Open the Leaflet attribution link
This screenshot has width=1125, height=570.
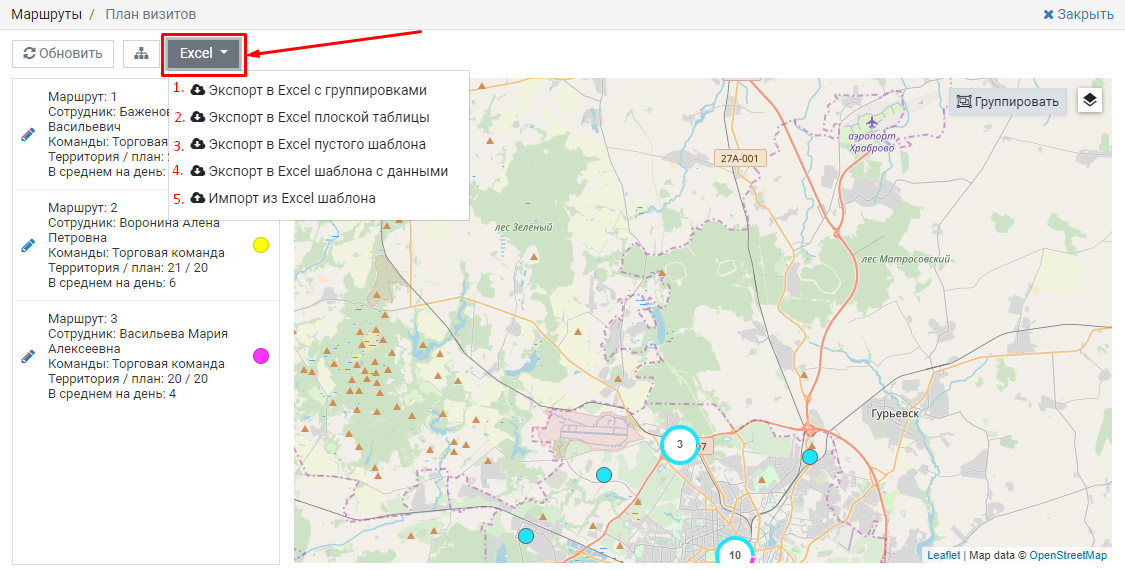point(943,555)
